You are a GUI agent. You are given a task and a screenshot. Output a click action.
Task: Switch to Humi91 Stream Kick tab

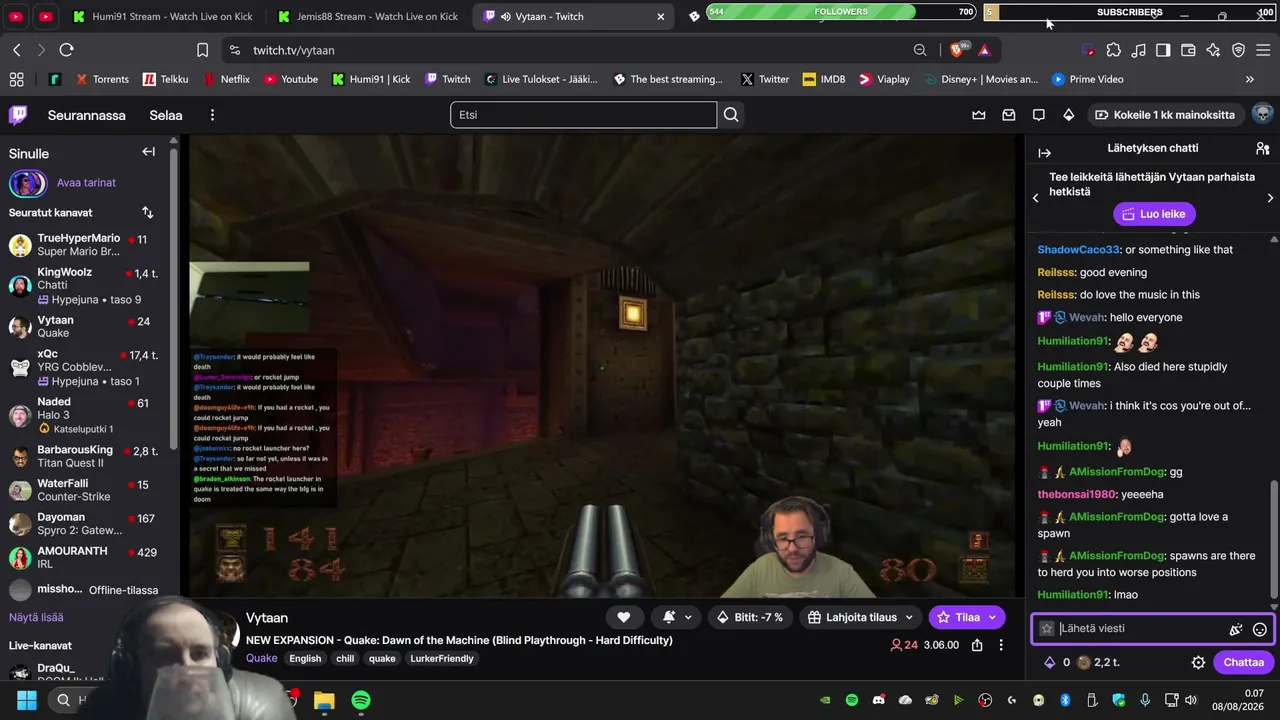click(x=162, y=16)
